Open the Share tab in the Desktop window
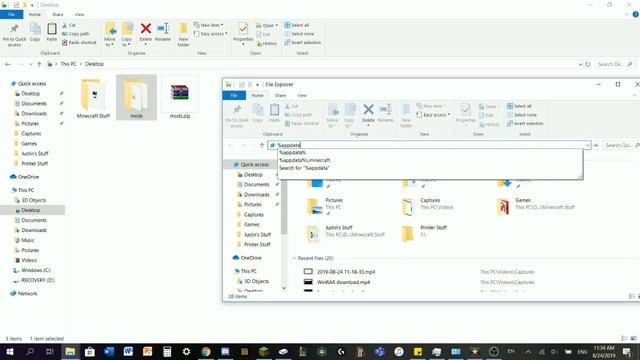The image size is (640, 360). [x=58, y=14]
